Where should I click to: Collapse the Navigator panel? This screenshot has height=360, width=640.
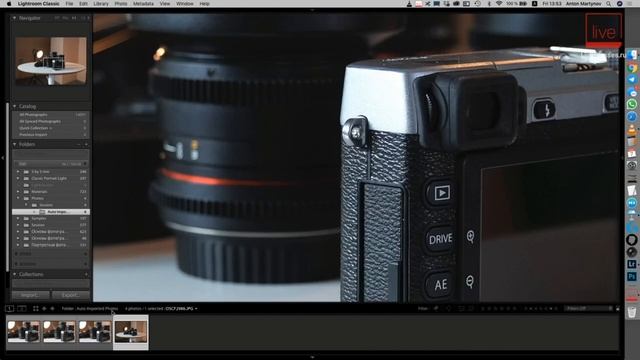14,18
